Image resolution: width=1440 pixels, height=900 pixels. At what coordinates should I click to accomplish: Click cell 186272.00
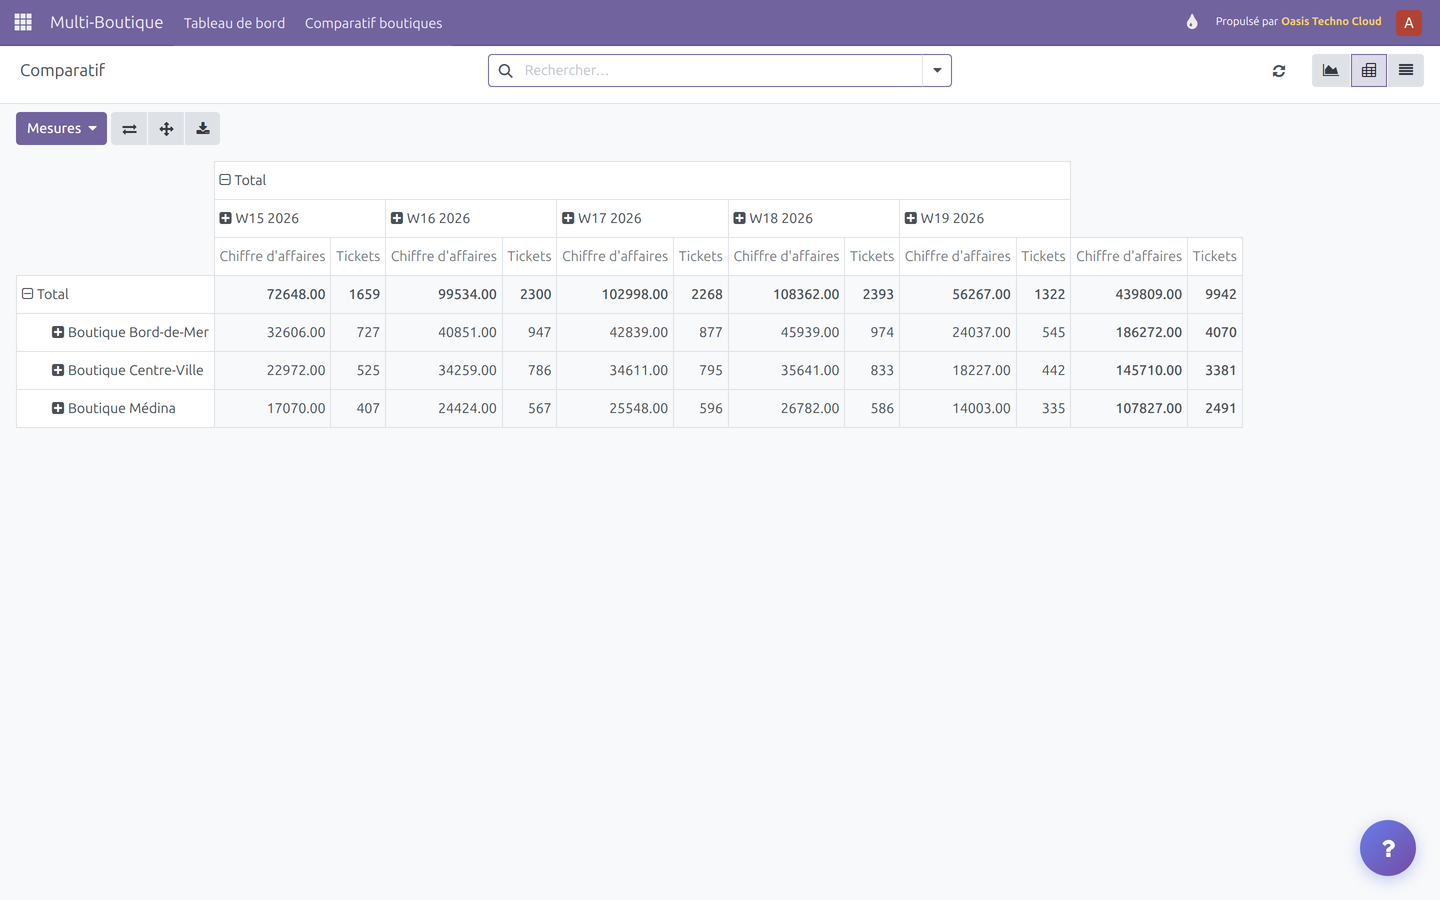tap(1129, 332)
